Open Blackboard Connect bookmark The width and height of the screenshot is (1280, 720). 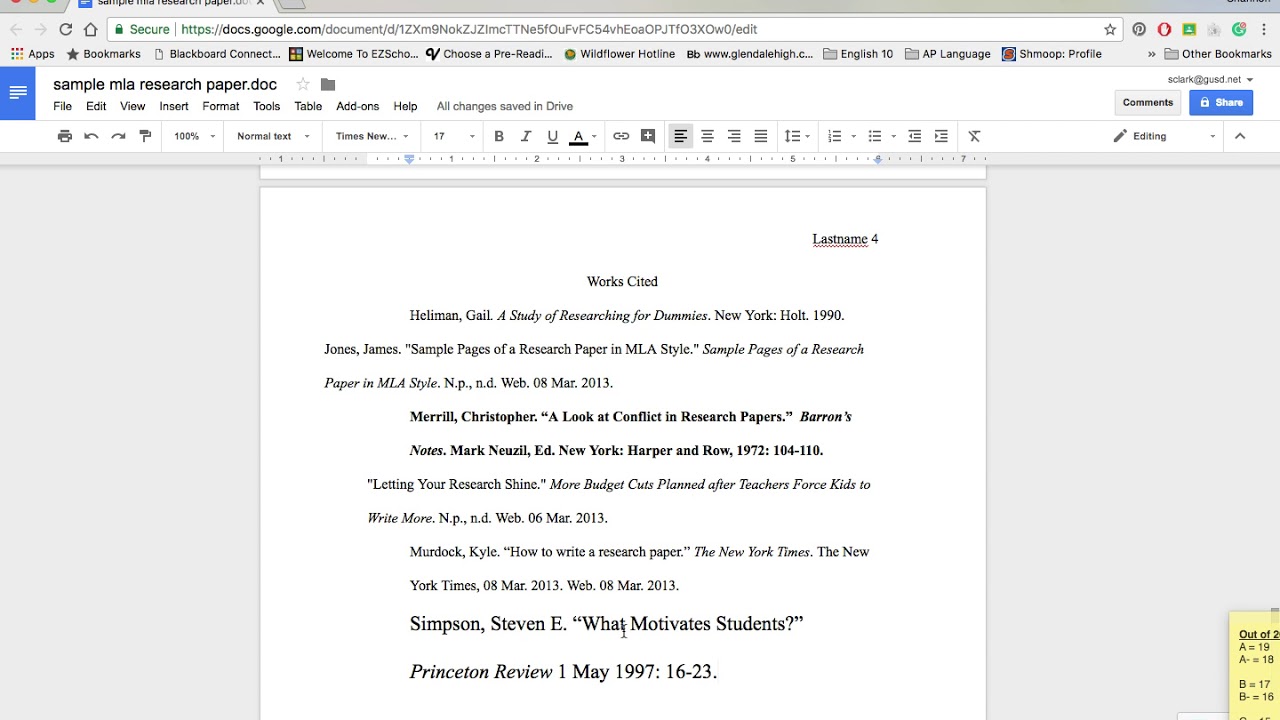pos(217,54)
